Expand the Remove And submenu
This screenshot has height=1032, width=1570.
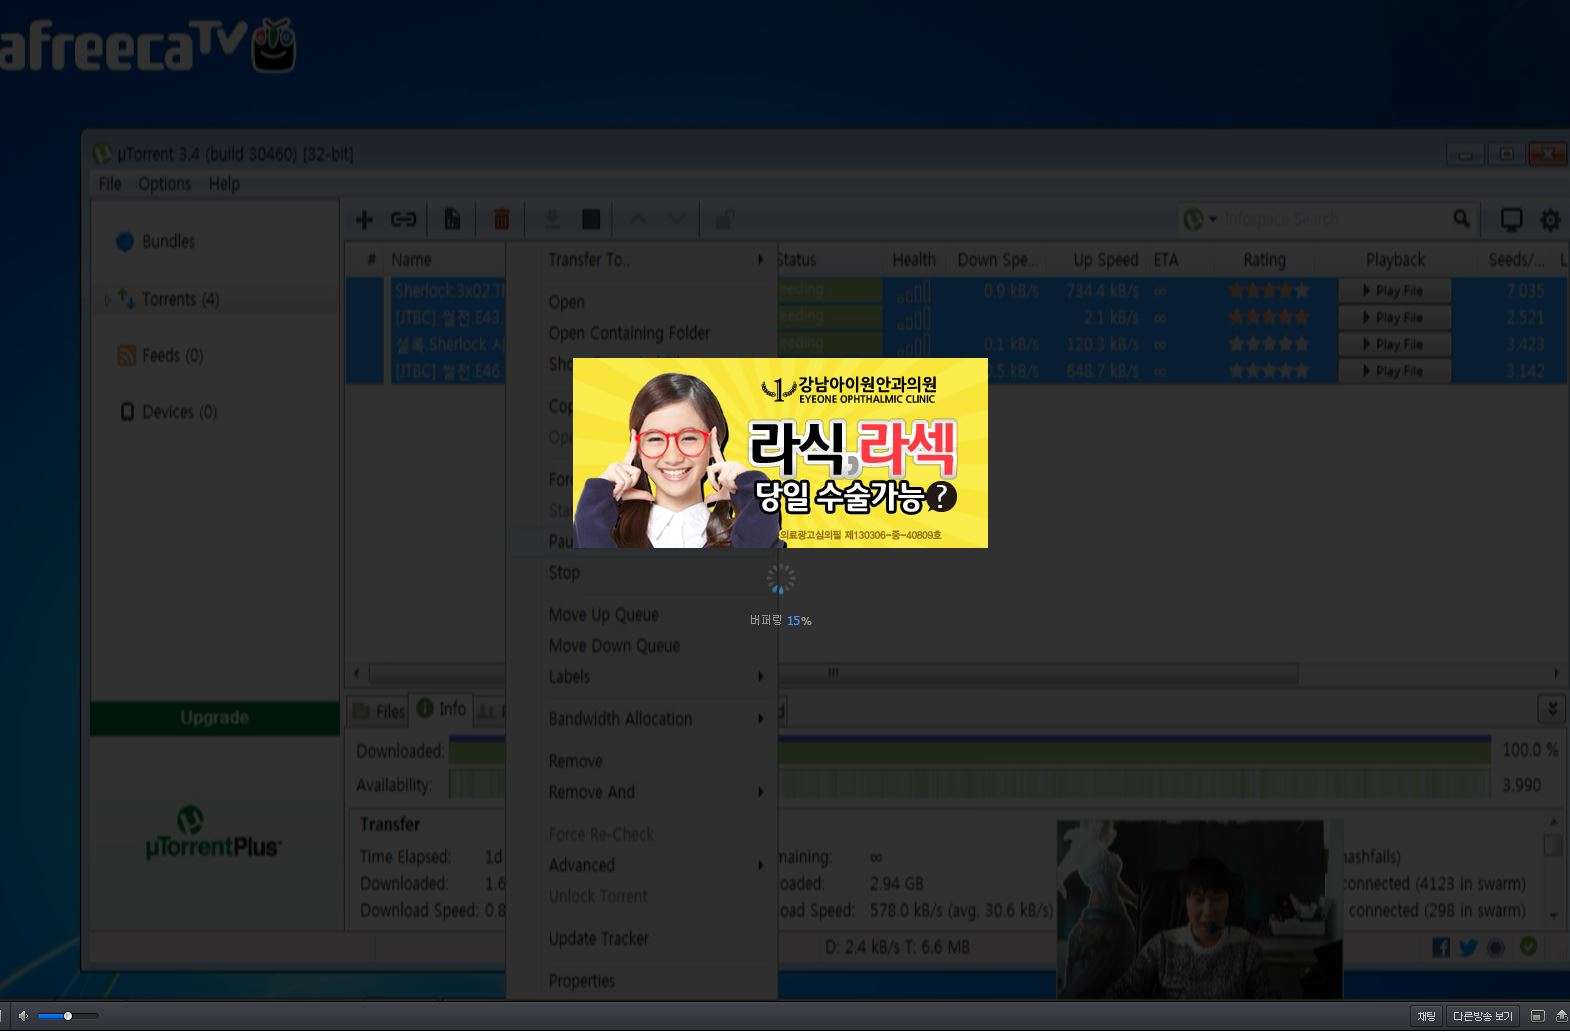click(x=642, y=792)
